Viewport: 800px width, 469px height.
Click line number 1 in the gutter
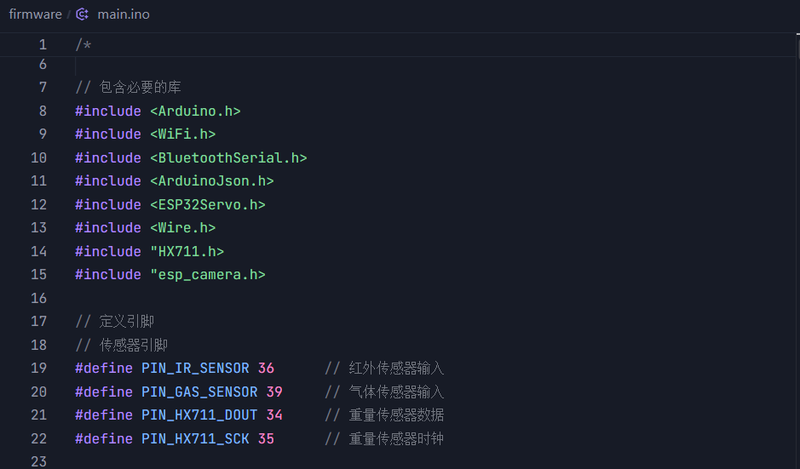coord(43,45)
